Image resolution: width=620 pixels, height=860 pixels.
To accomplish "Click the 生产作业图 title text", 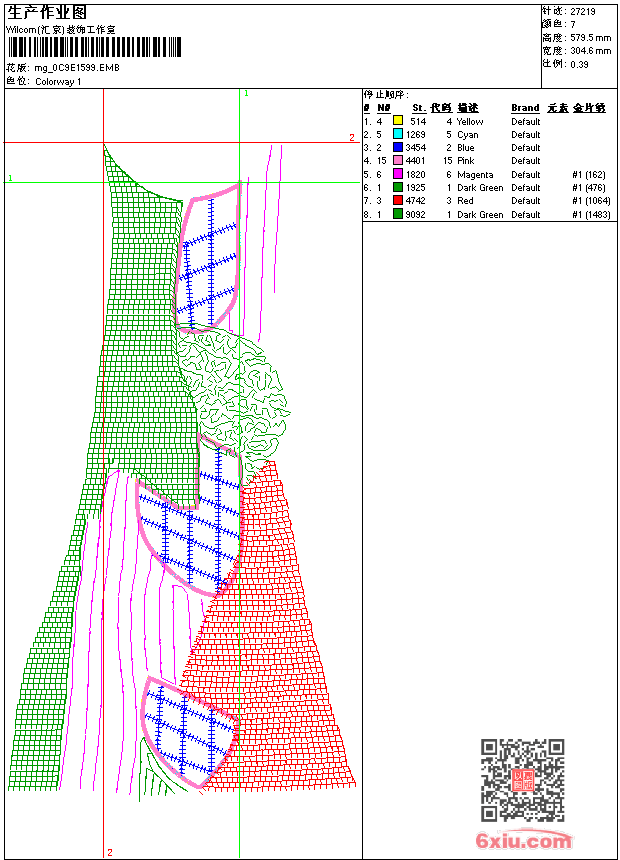I will (47, 12).
